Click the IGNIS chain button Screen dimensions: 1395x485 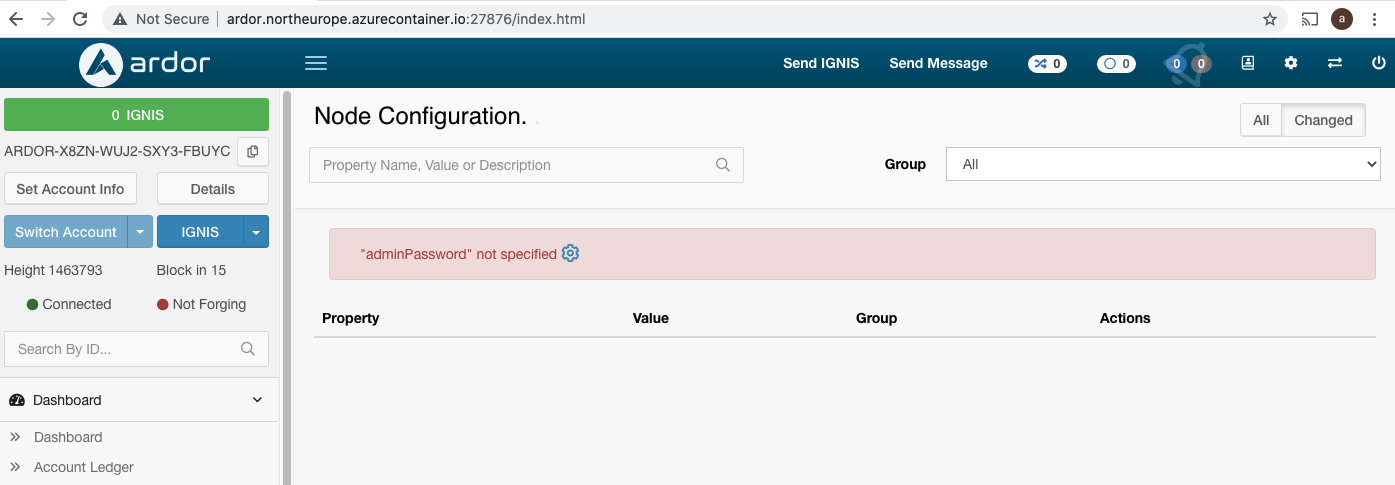pos(200,231)
